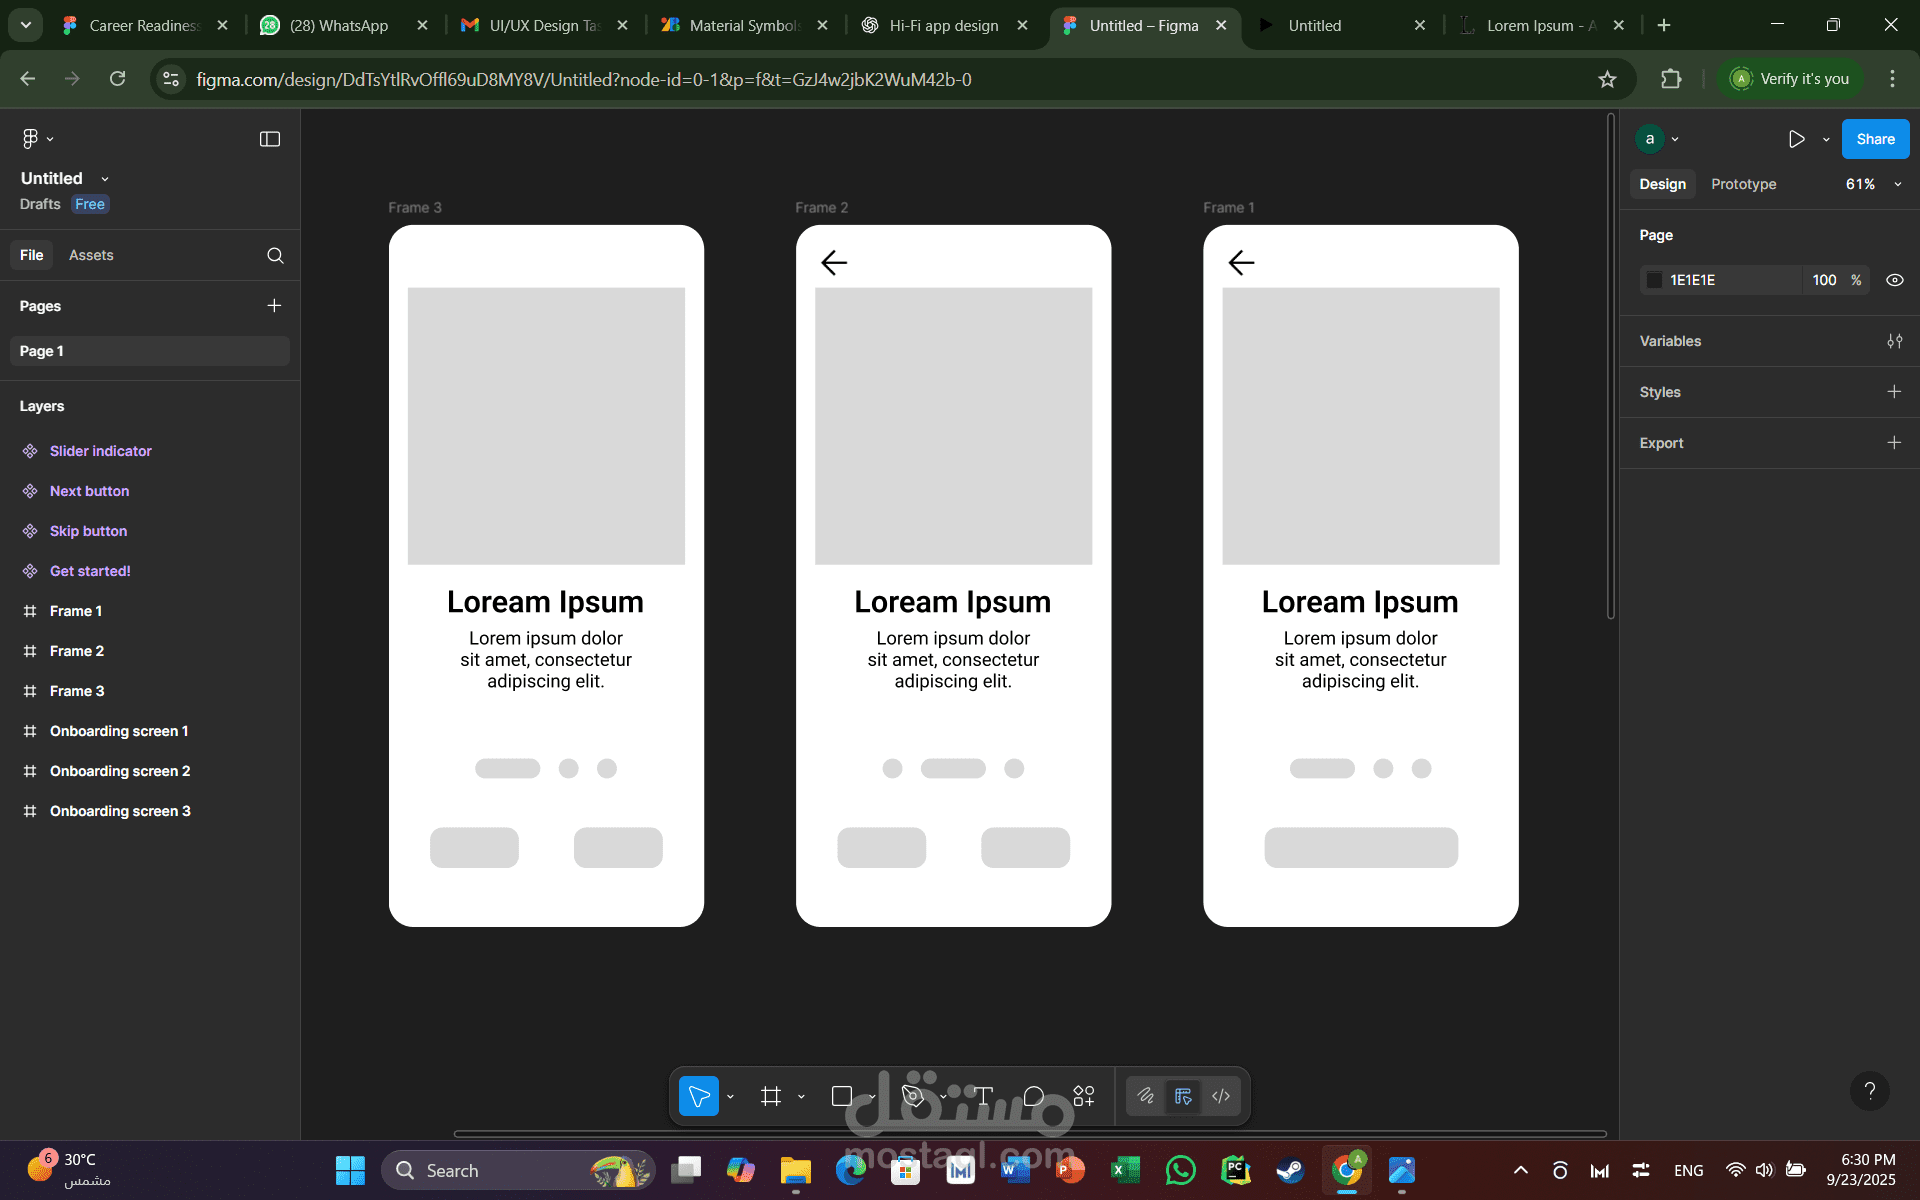Viewport: 1920px width, 1200px height.
Task: Toggle Dev Mode in bottom toolbar
Action: [1221, 1096]
